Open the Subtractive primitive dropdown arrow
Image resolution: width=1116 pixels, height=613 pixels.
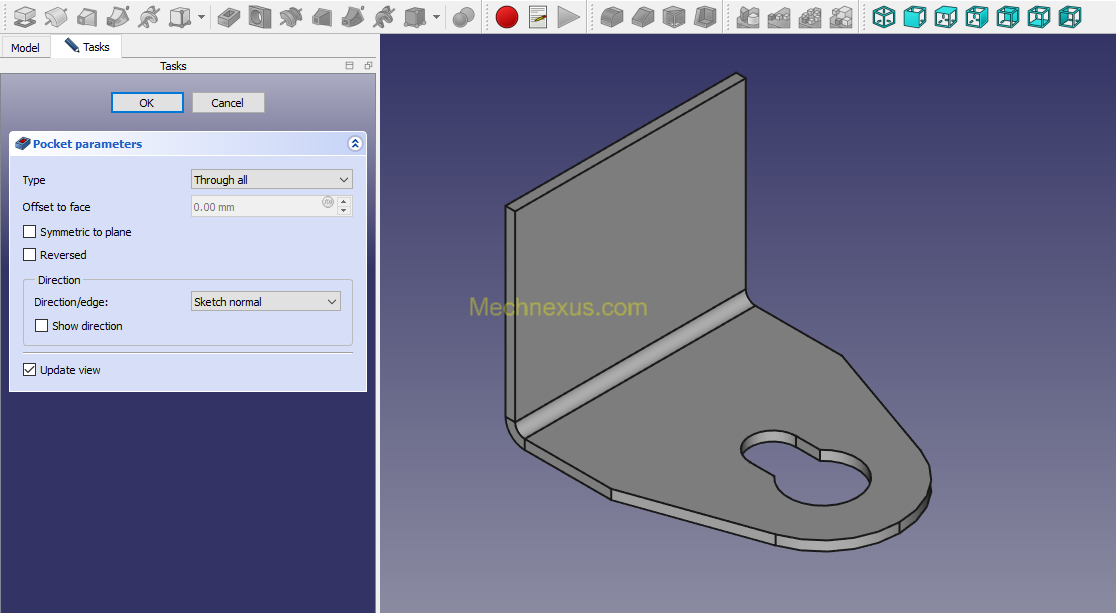click(x=436, y=16)
